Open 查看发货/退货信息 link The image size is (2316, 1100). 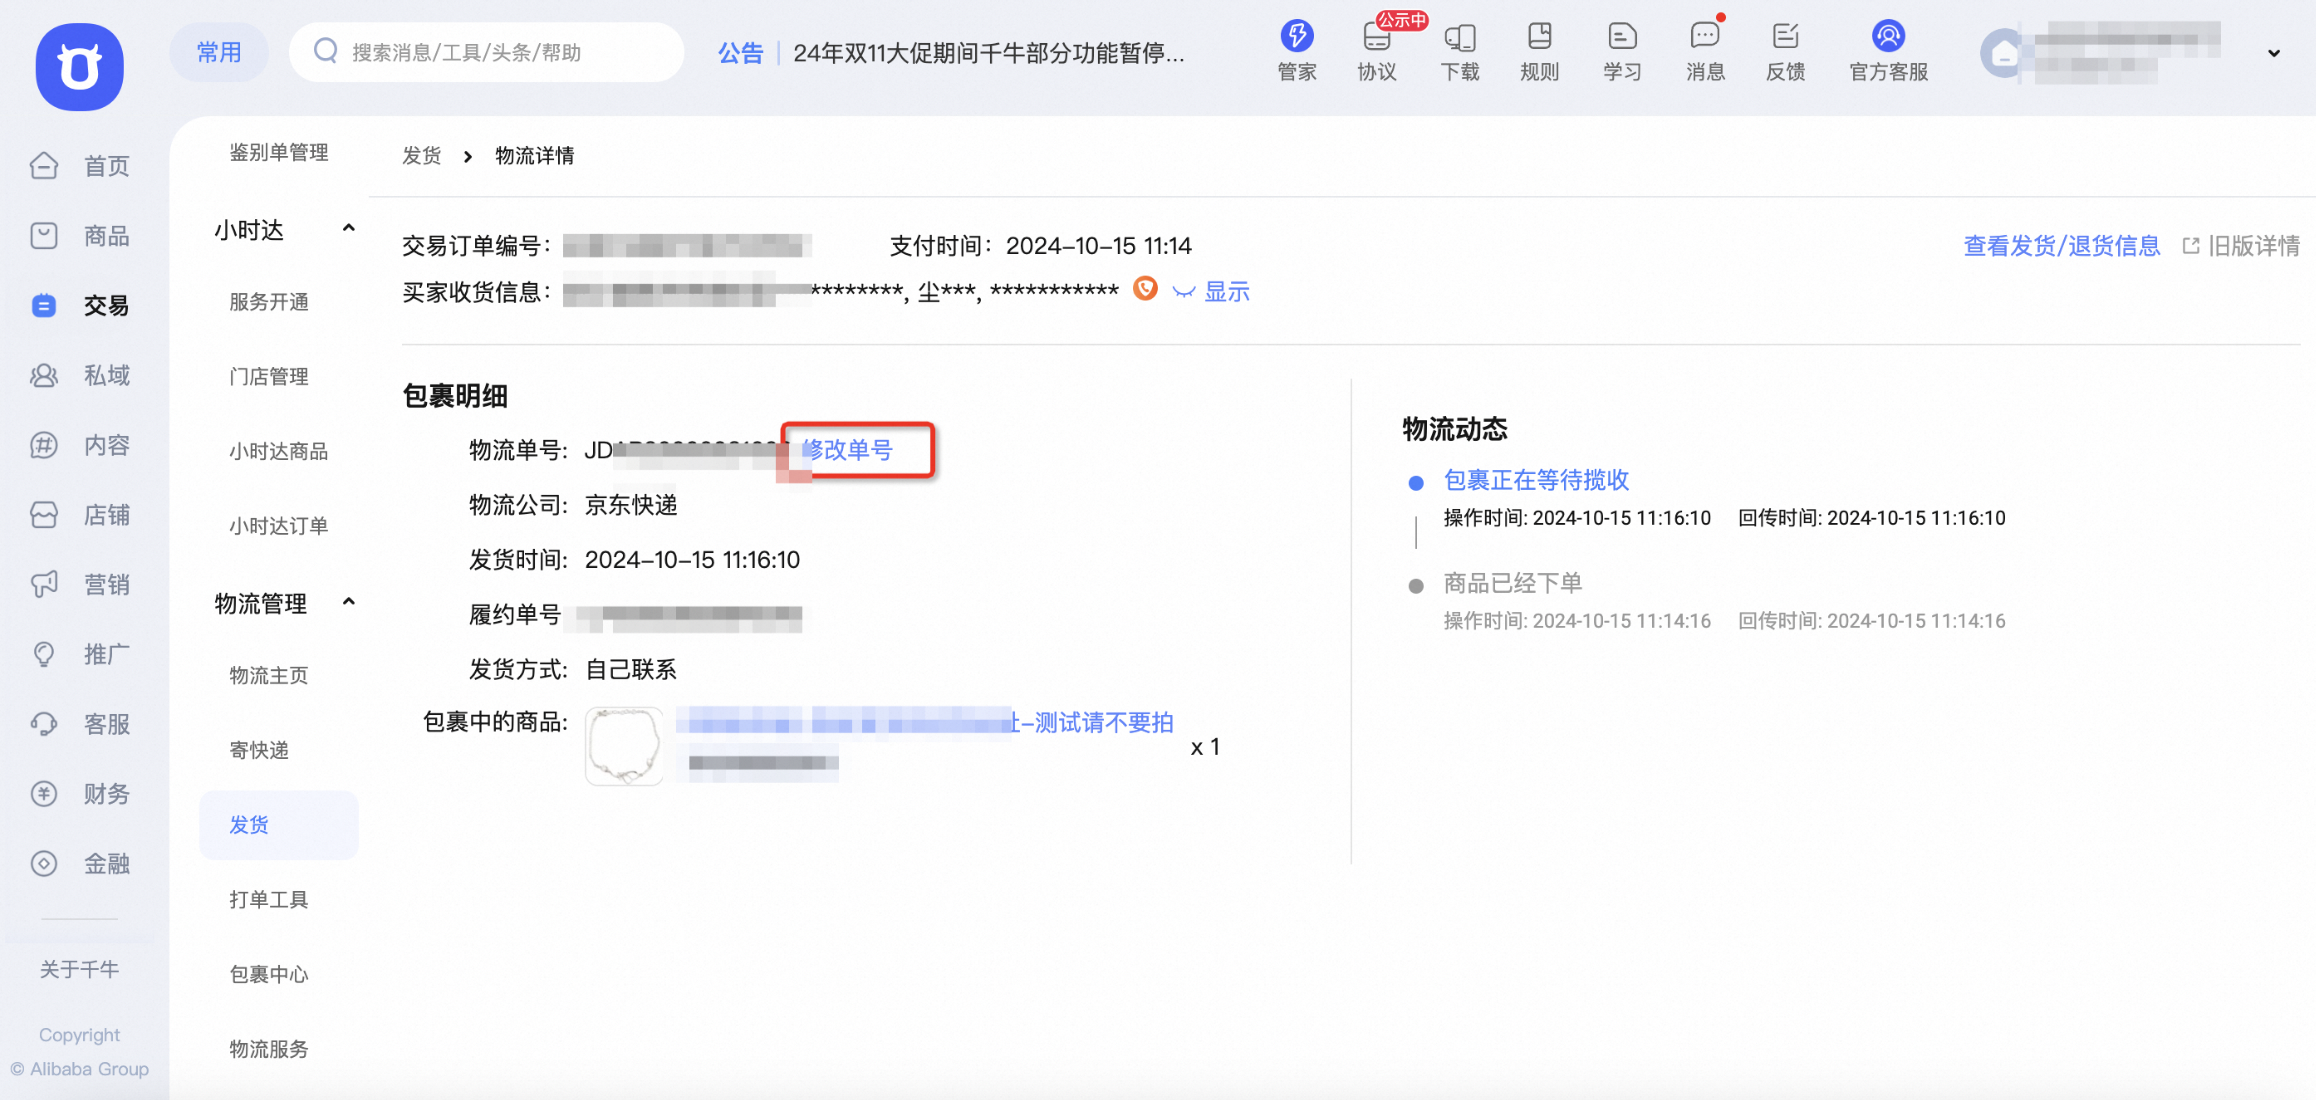2062,246
